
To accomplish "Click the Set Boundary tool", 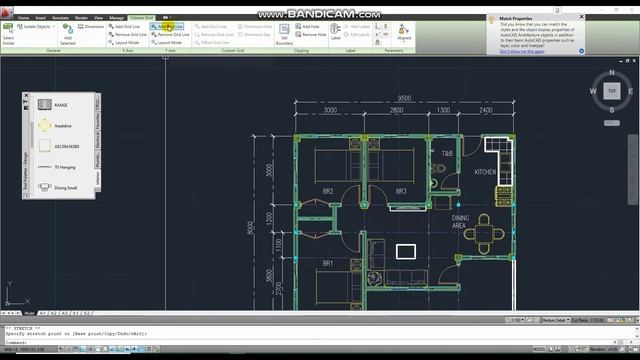I will [284, 34].
